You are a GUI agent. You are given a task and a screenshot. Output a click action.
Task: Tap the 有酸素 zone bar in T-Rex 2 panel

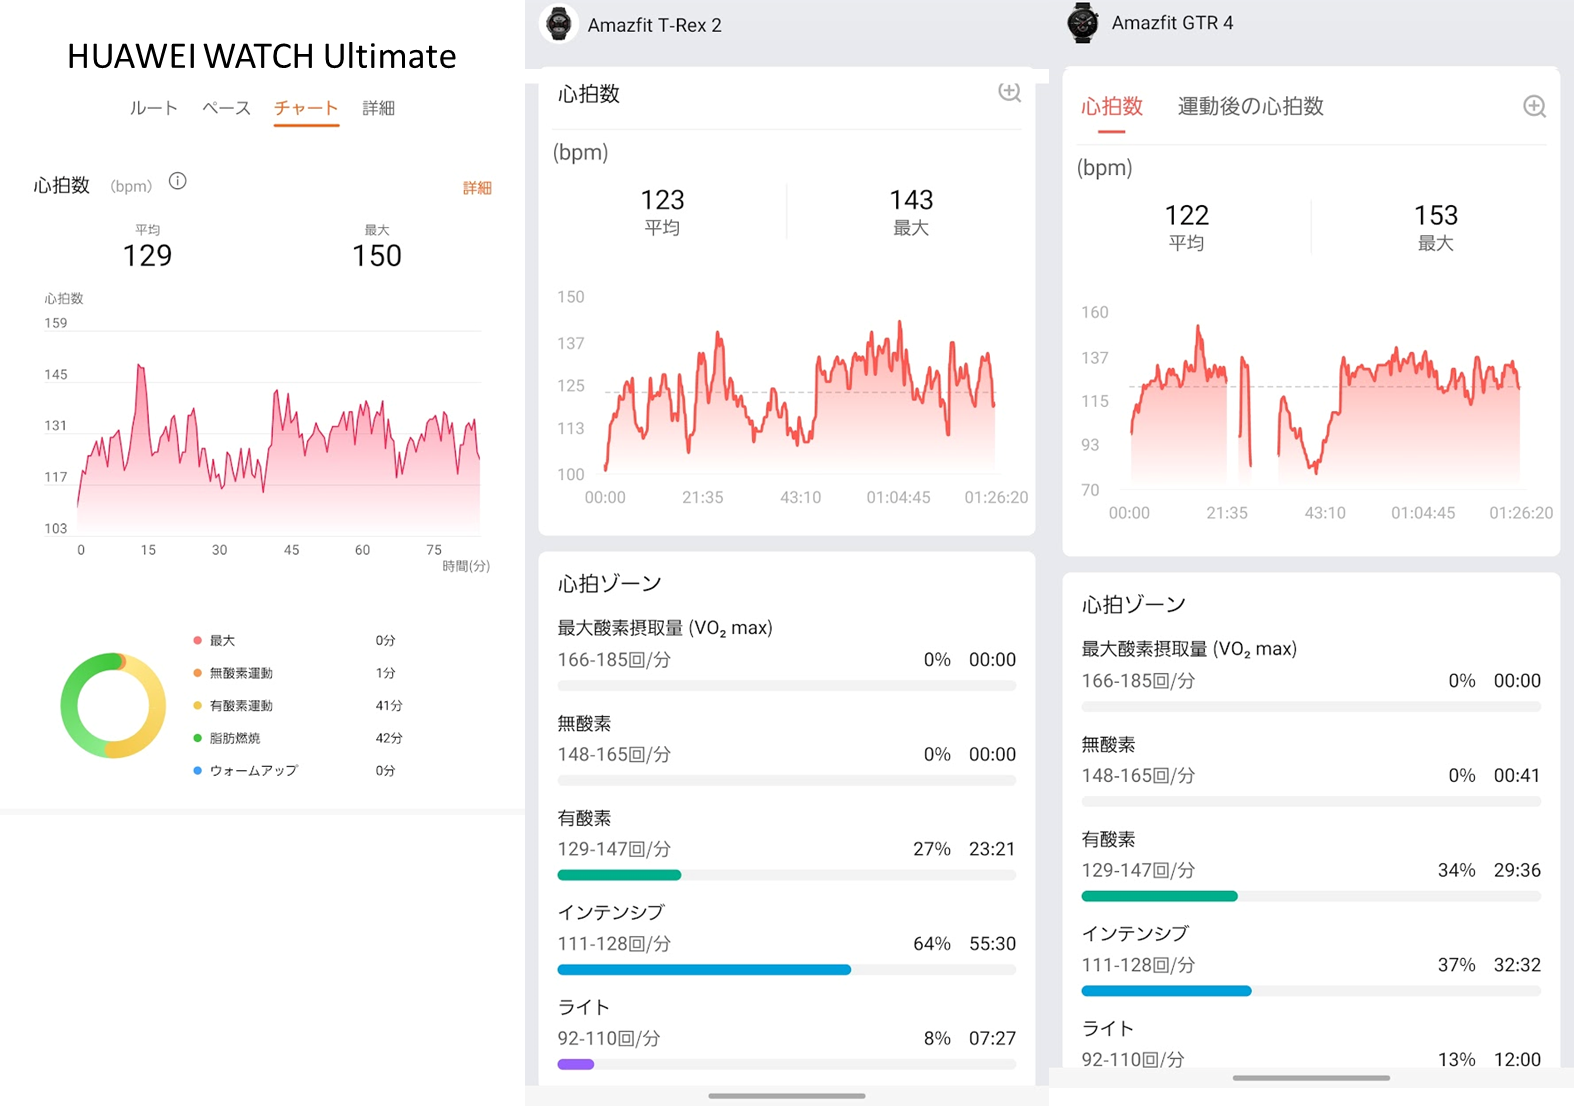tap(786, 875)
